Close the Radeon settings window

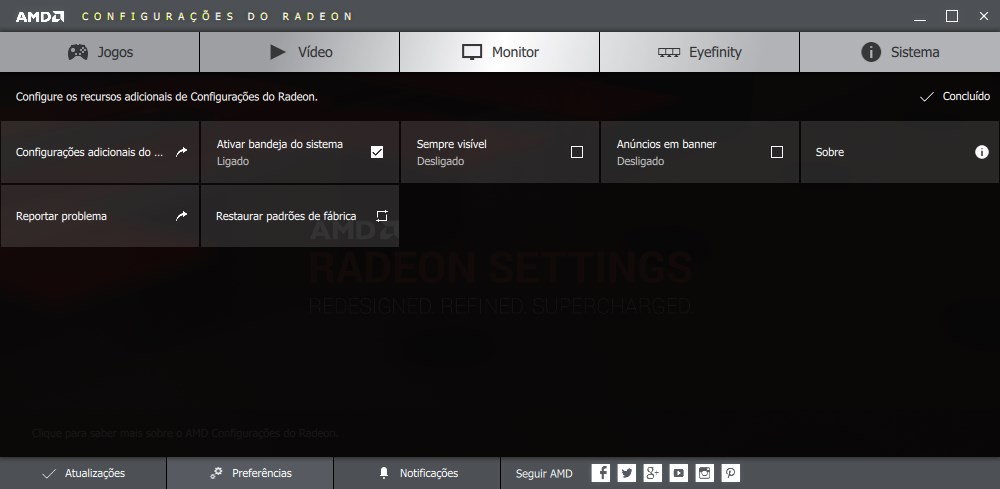click(x=983, y=17)
